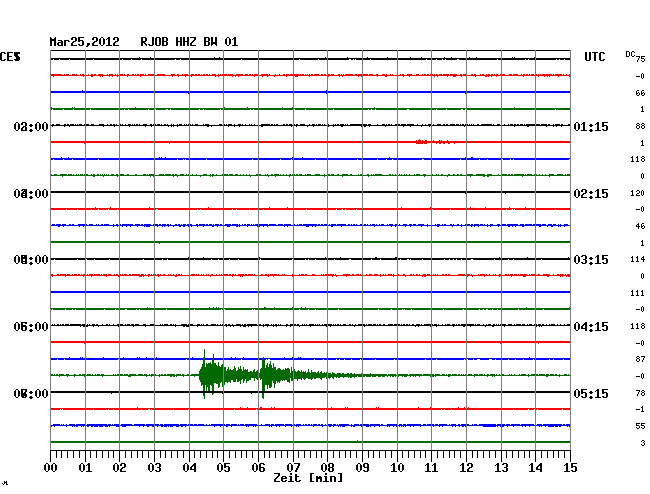Click the Zeit [min] axis title
Viewport: 650px width, 494px height.
click(308, 478)
